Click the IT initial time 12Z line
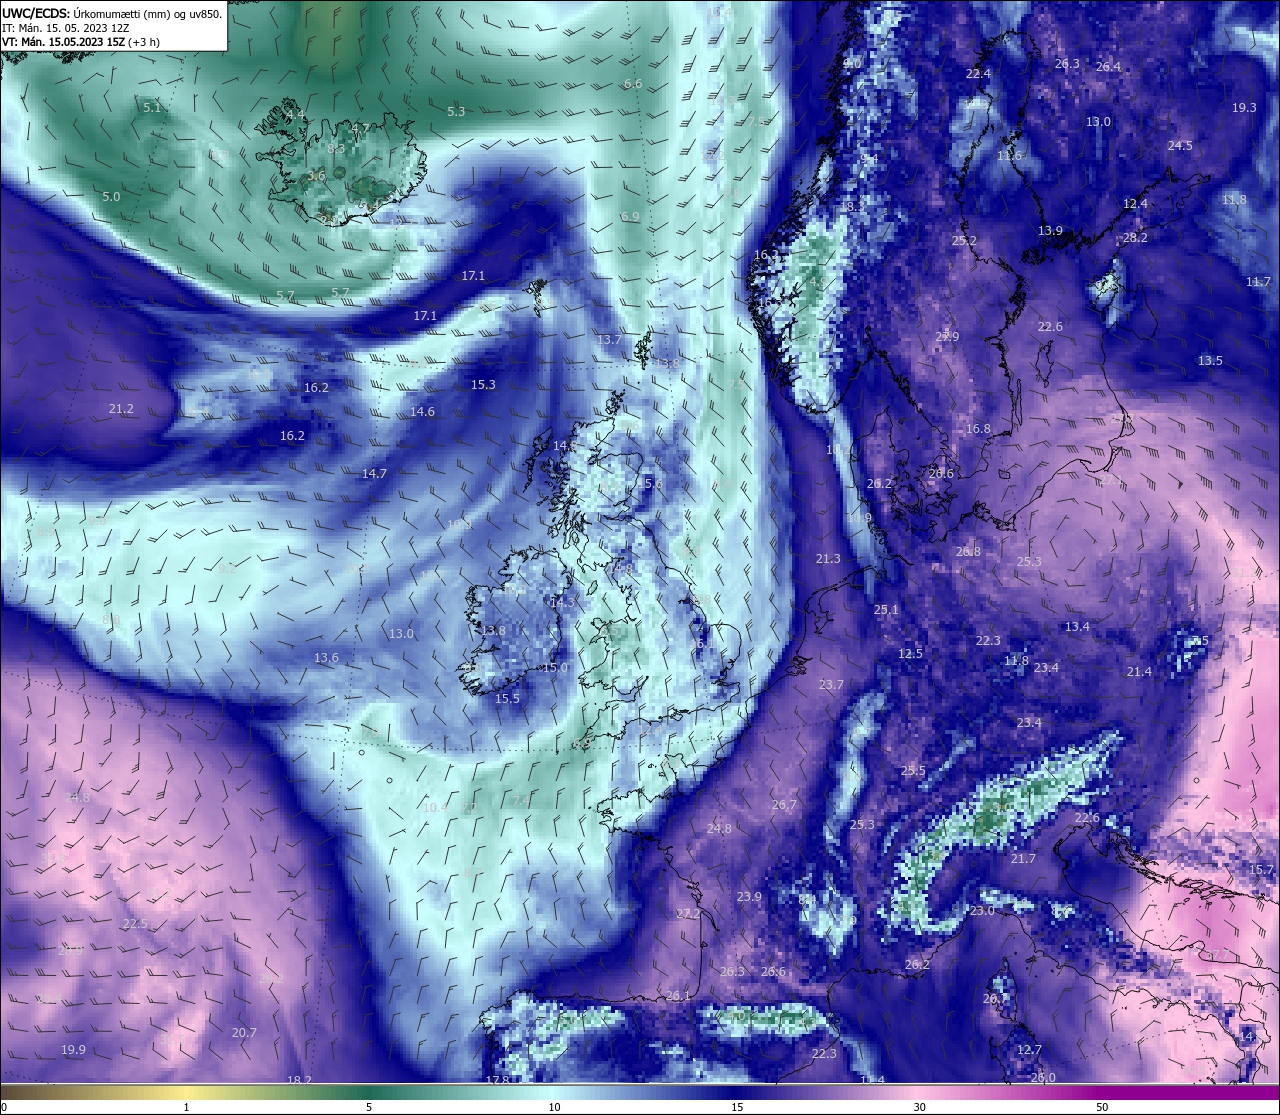Screen dimensions: 1280x1115 pos(66,28)
